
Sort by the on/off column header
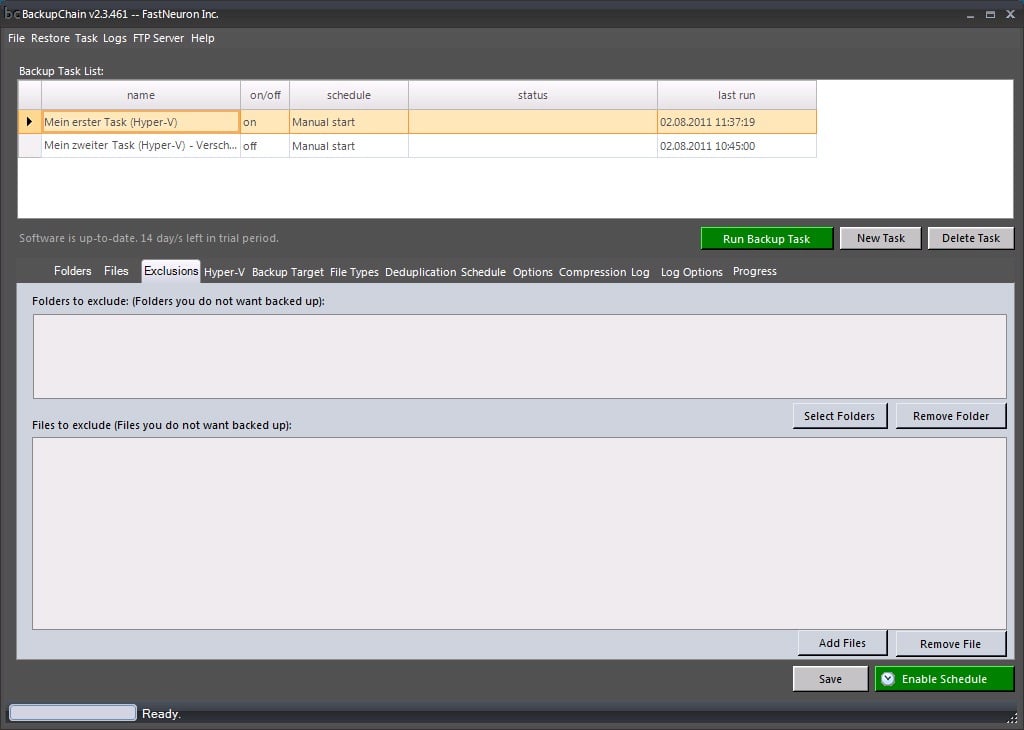pyautogui.click(x=265, y=95)
